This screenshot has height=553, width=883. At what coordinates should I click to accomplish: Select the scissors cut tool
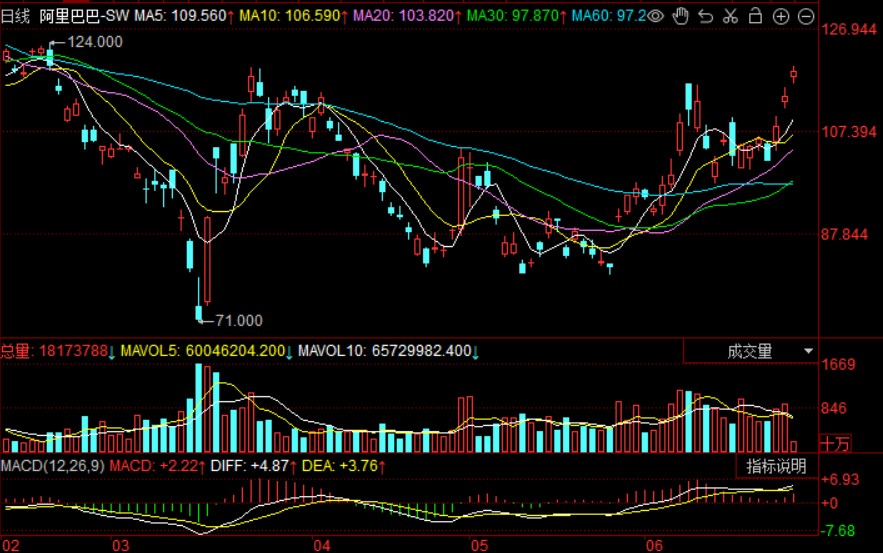coord(731,16)
